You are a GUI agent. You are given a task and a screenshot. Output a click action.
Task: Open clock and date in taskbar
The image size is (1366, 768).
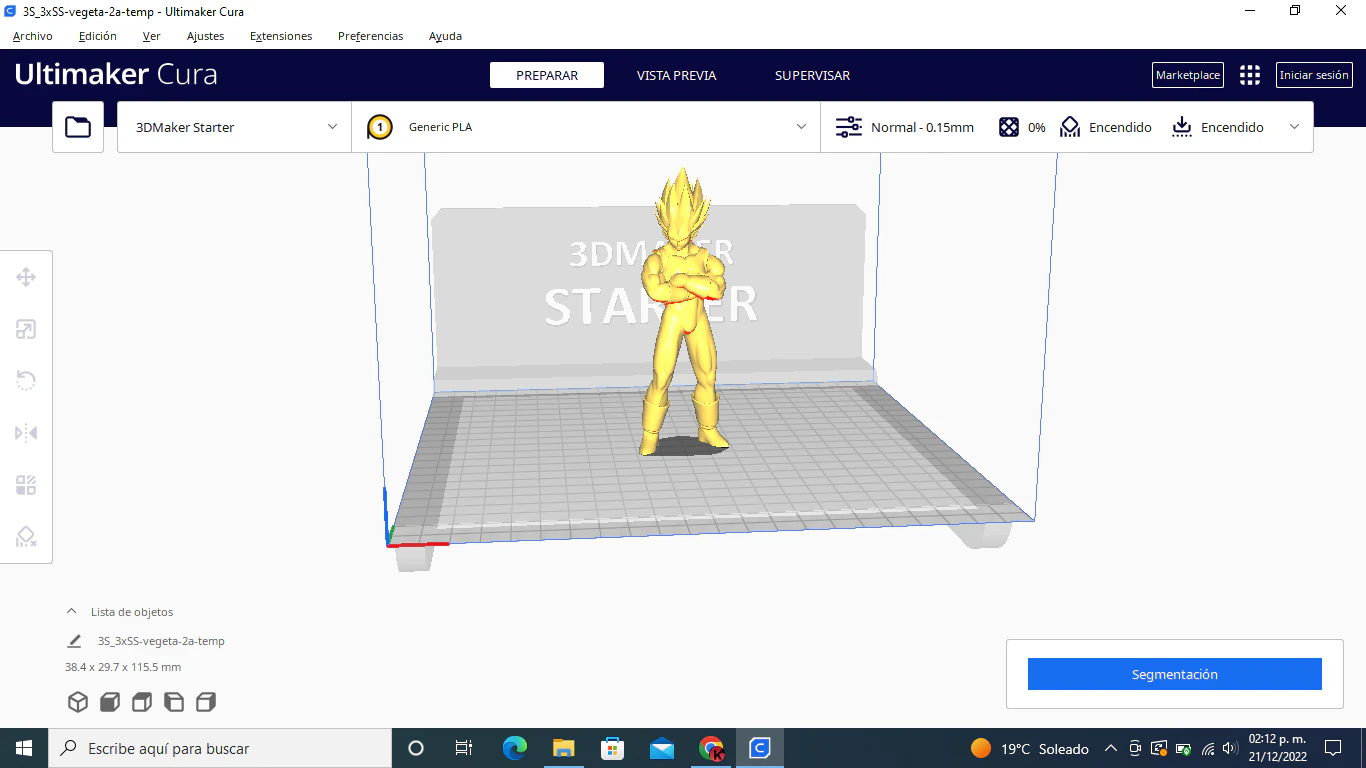pos(1277,748)
